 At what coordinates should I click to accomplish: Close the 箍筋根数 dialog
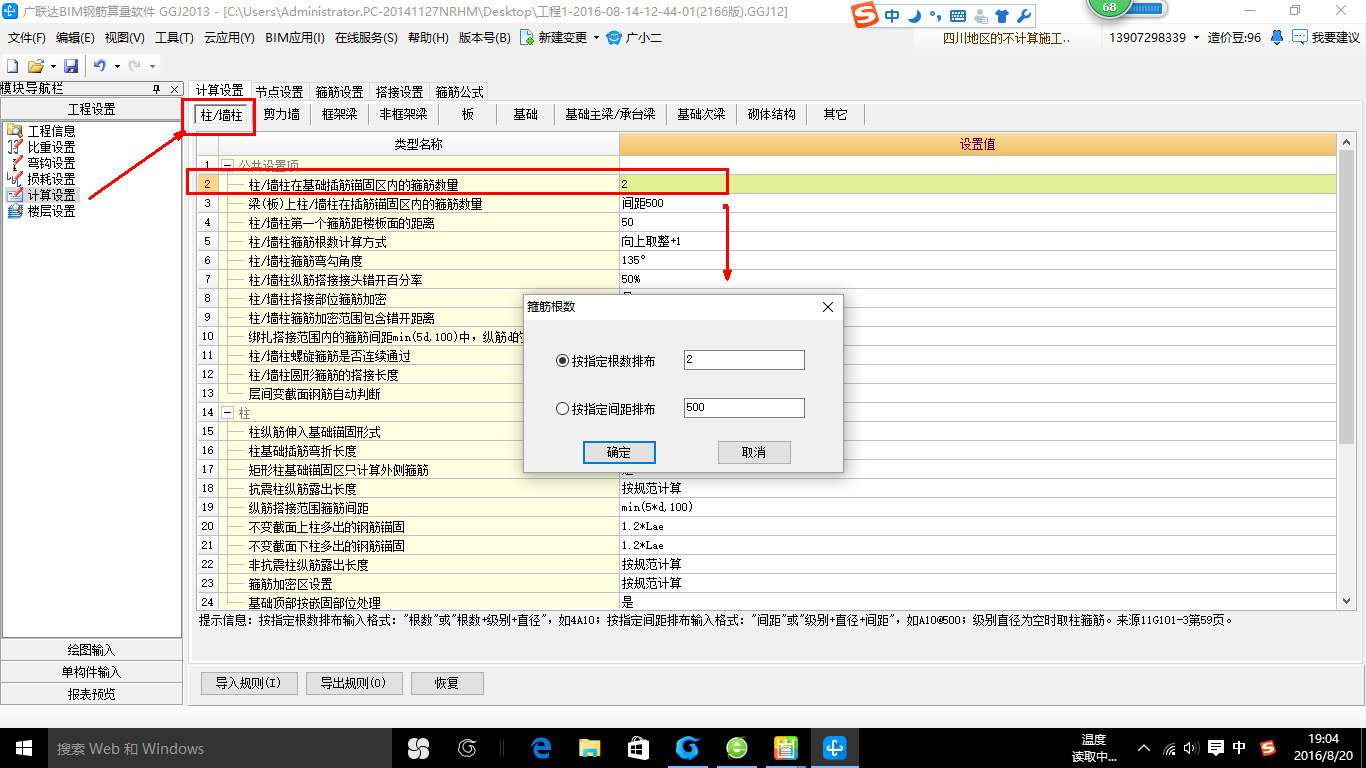828,307
